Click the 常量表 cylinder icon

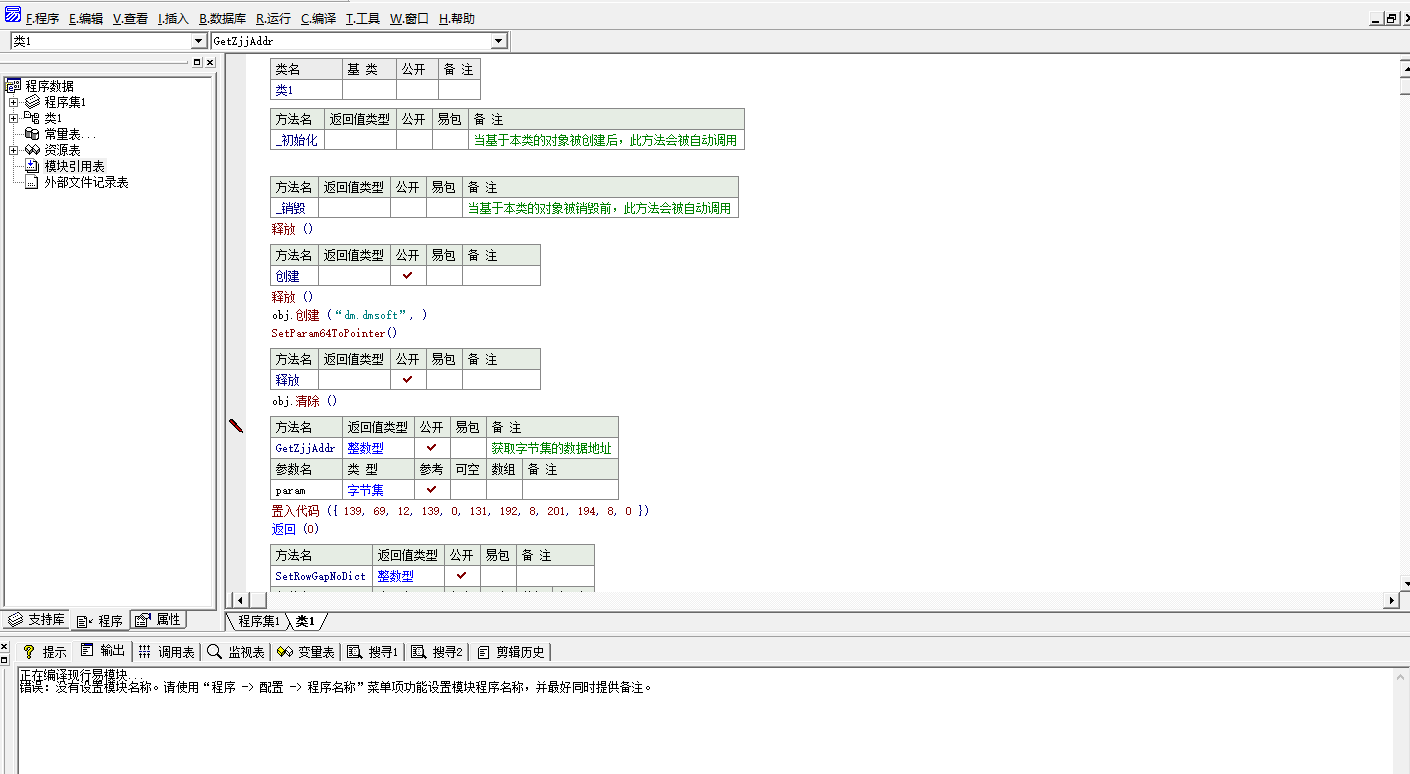point(32,134)
